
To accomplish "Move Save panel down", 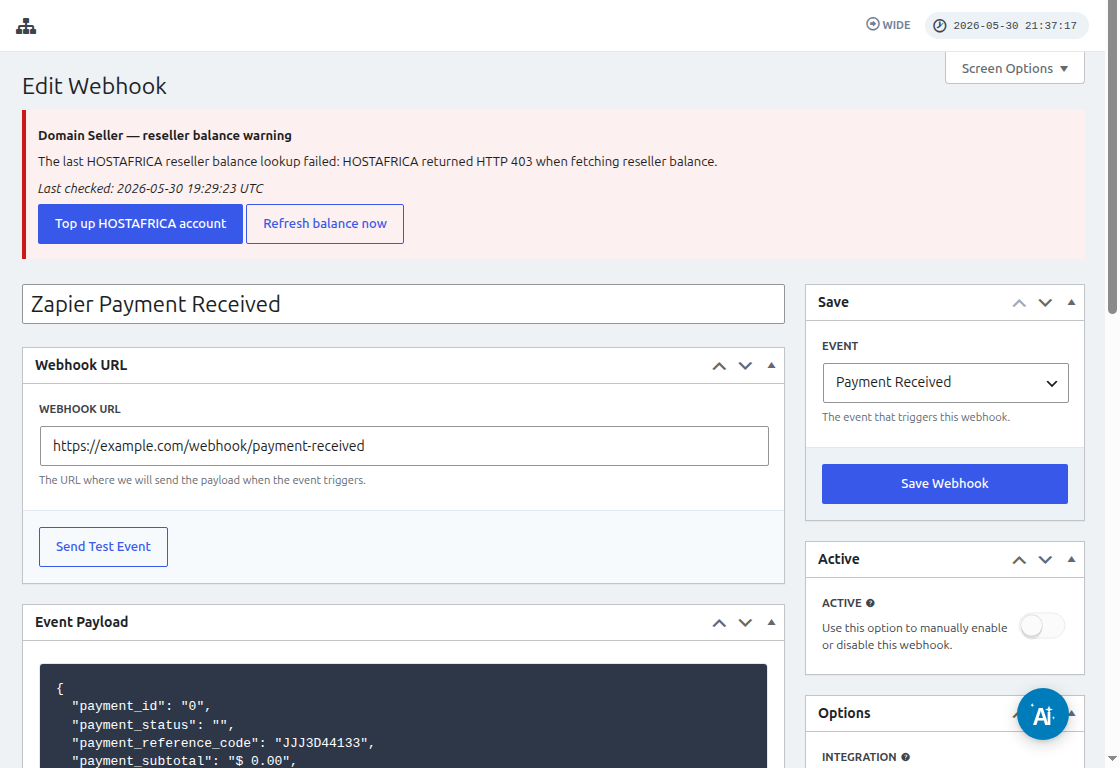I will [x=1045, y=303].
